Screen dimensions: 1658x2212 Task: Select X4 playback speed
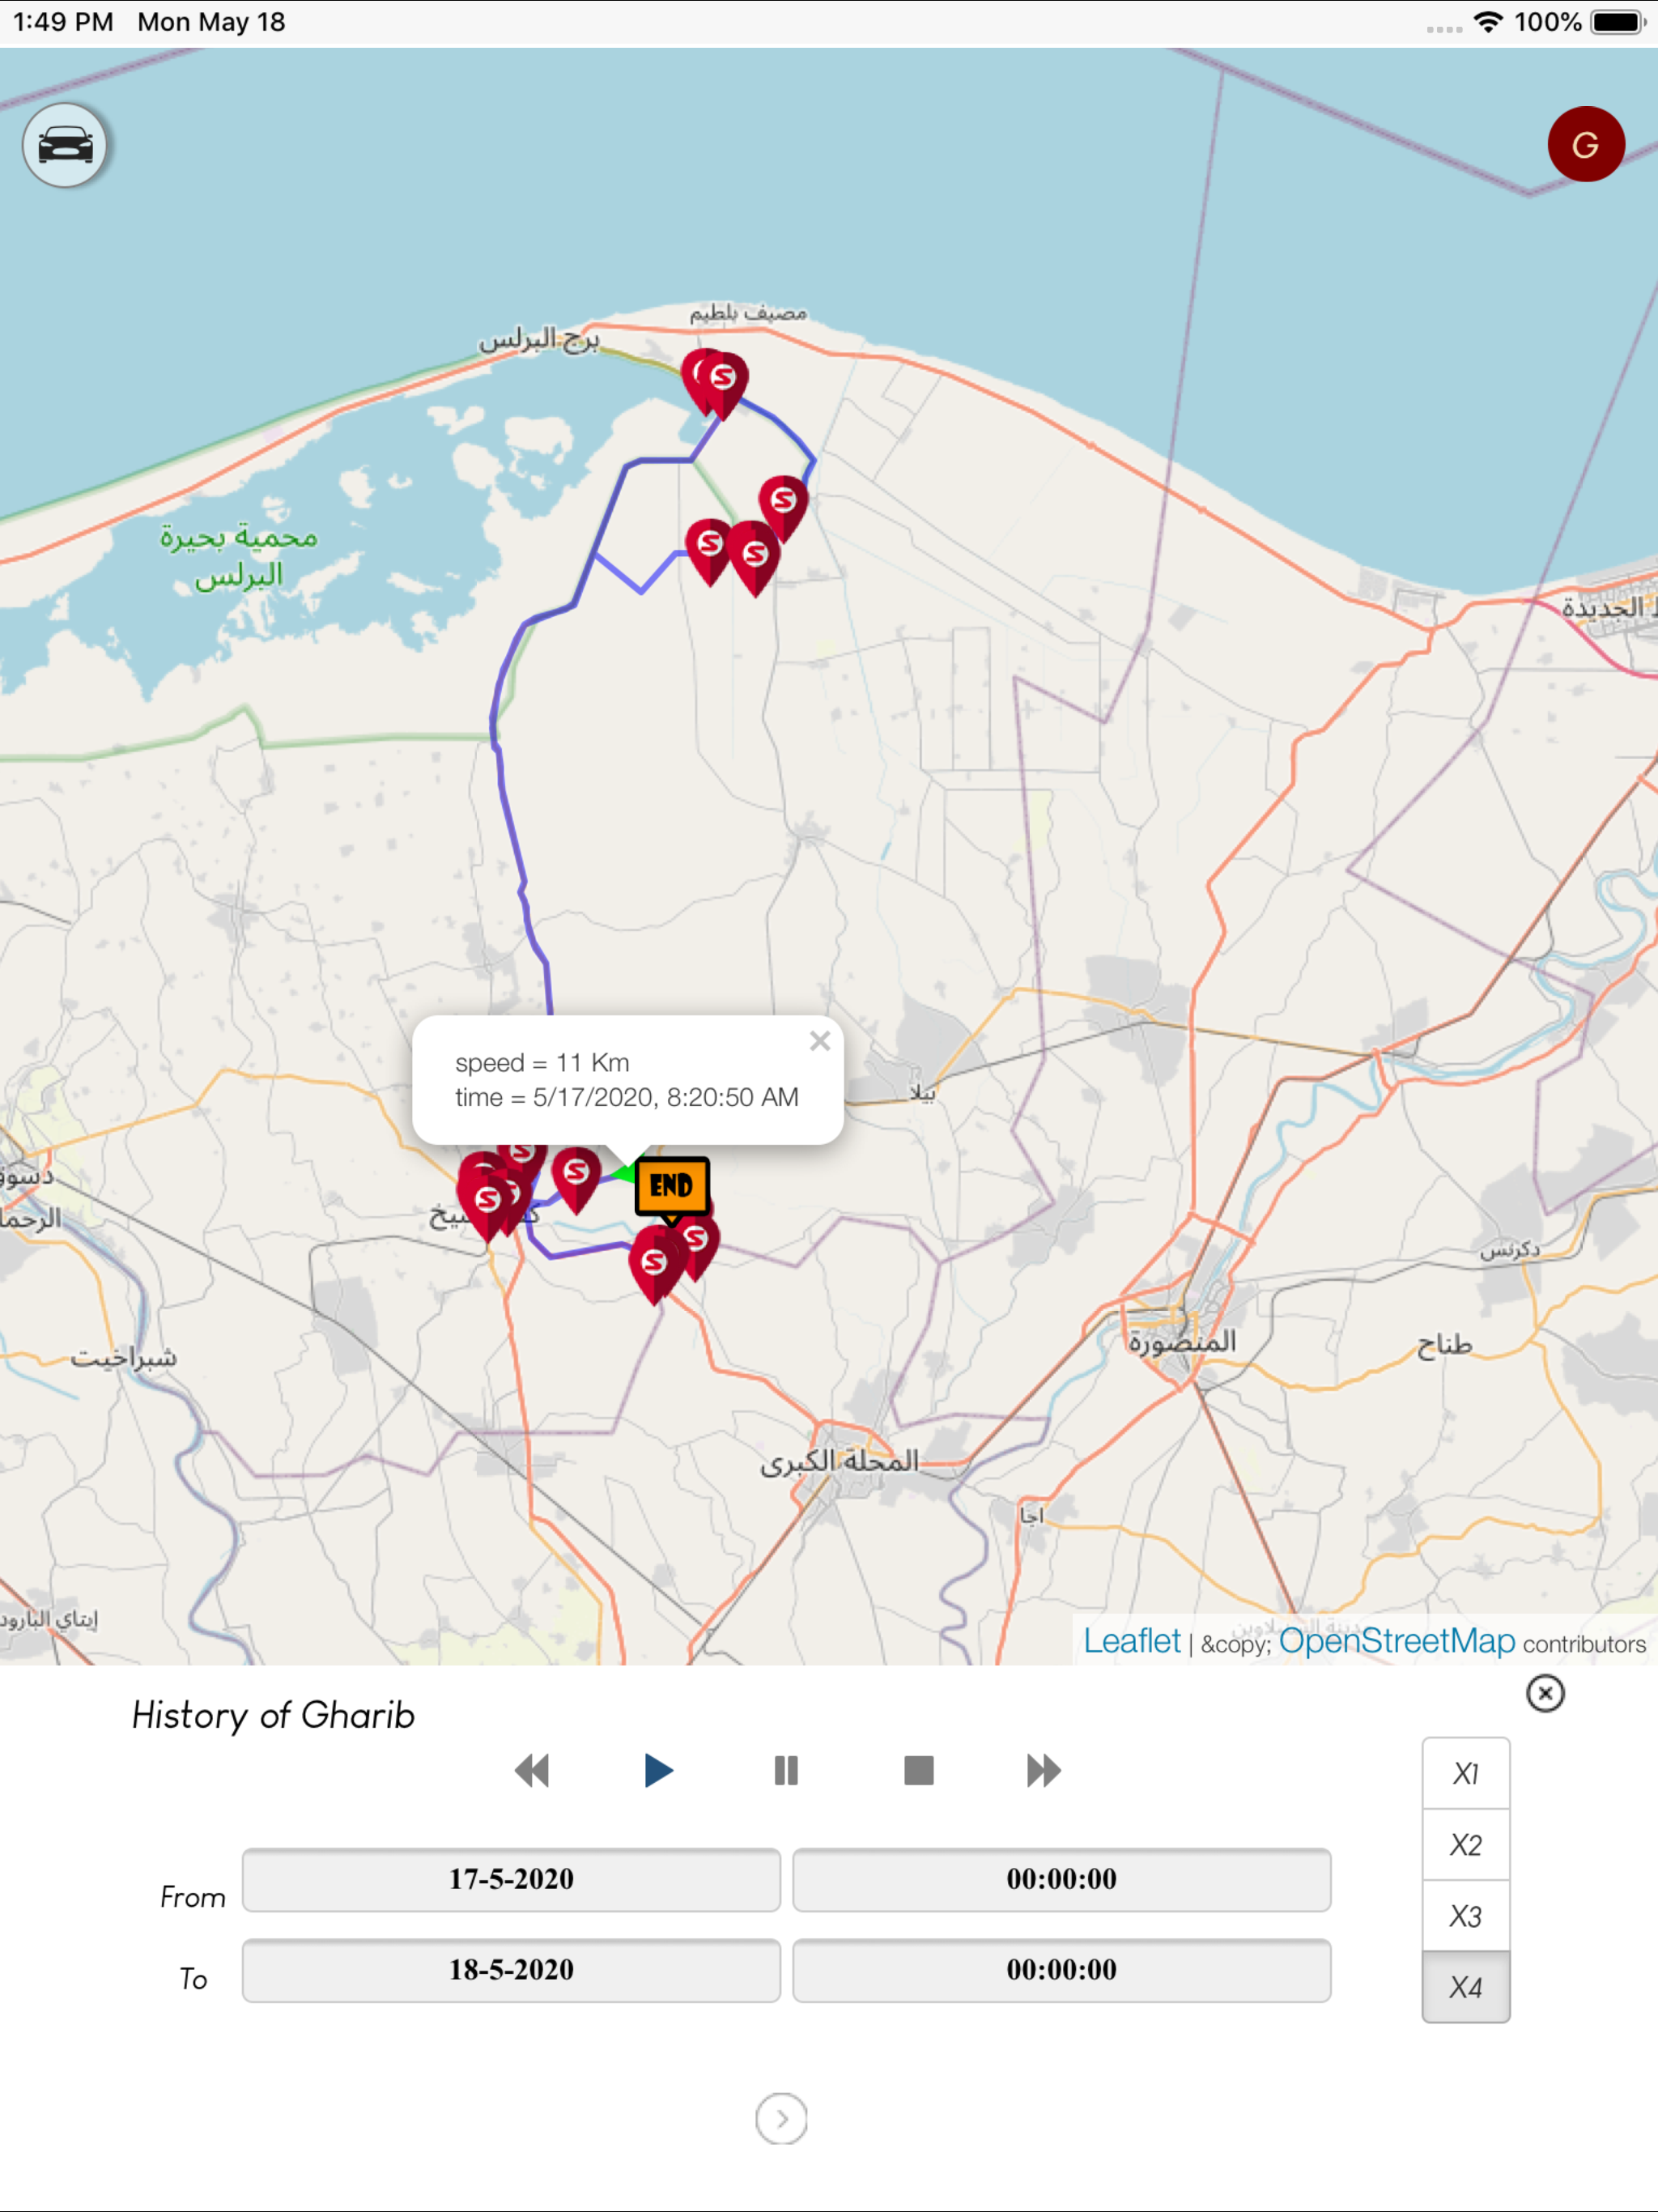pyautogui.click(x=1465, y=1986)
